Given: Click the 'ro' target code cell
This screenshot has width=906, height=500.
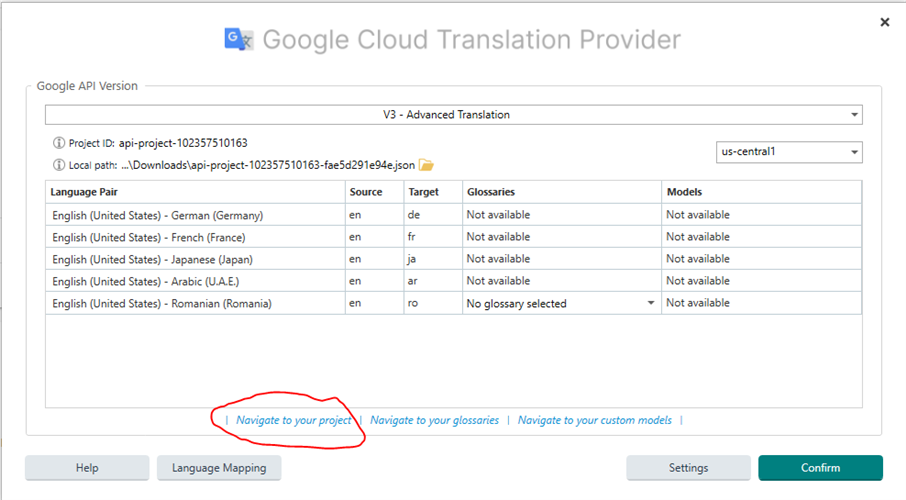Looking at the screenshot, I should (433, 303).
